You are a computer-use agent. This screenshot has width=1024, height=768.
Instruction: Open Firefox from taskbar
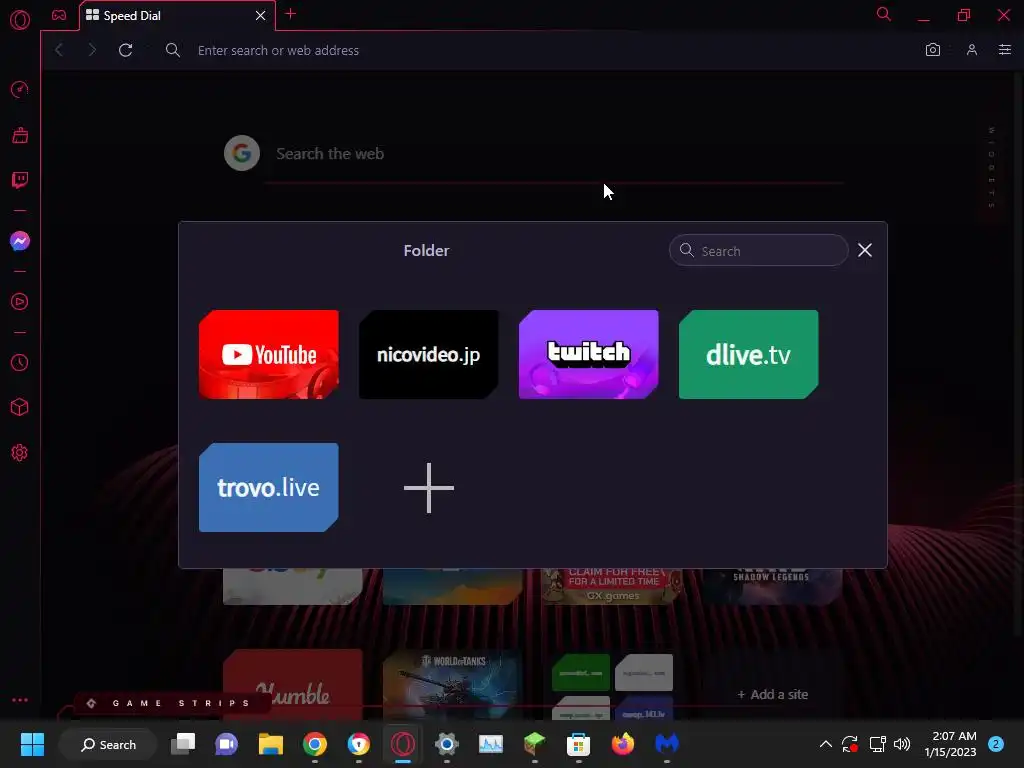pyautogui.click(x=622, y=744)
